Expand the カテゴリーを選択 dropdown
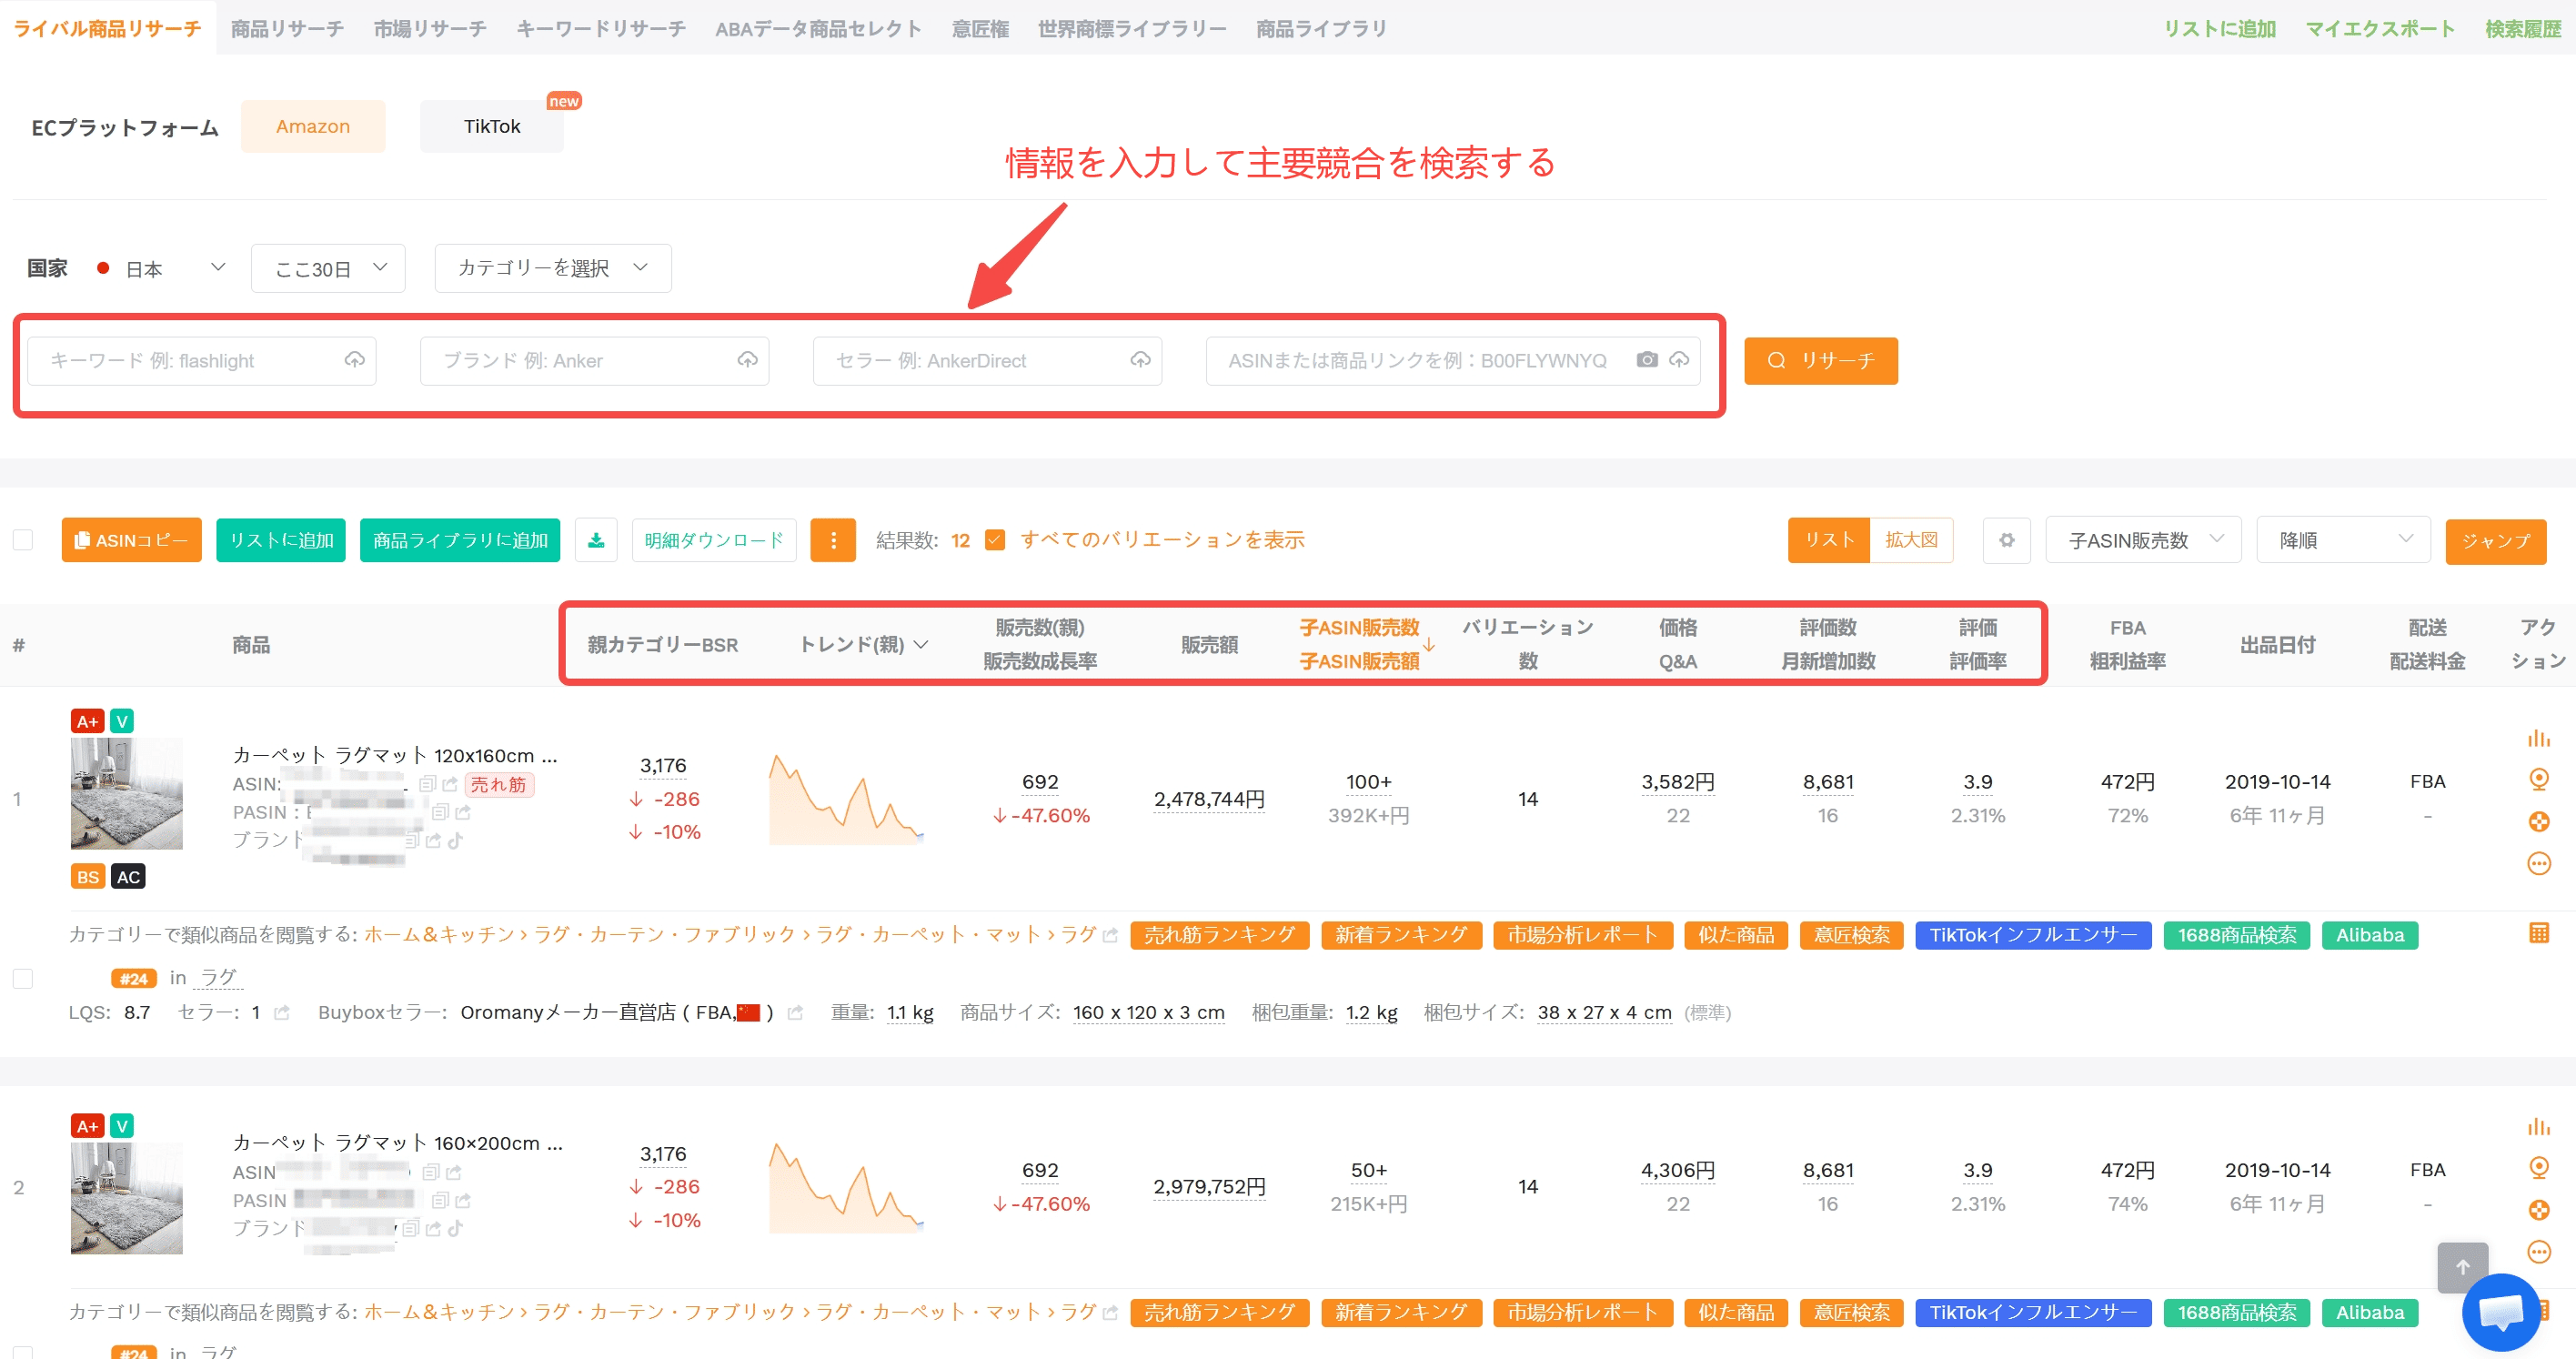The width and height of the screenshot is (2576, 1359). (x=553, y=268)
